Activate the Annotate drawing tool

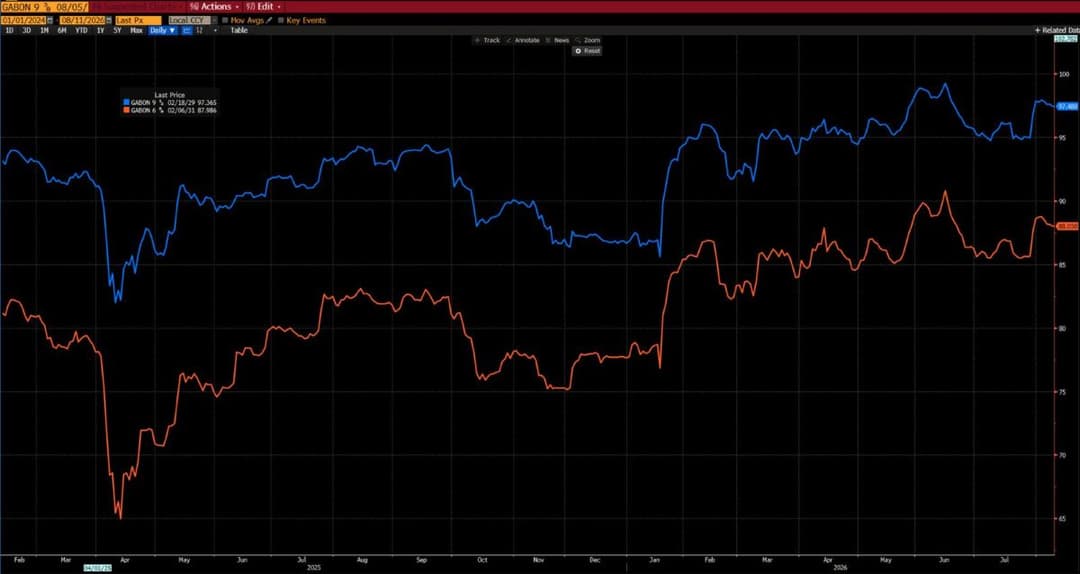523,41
